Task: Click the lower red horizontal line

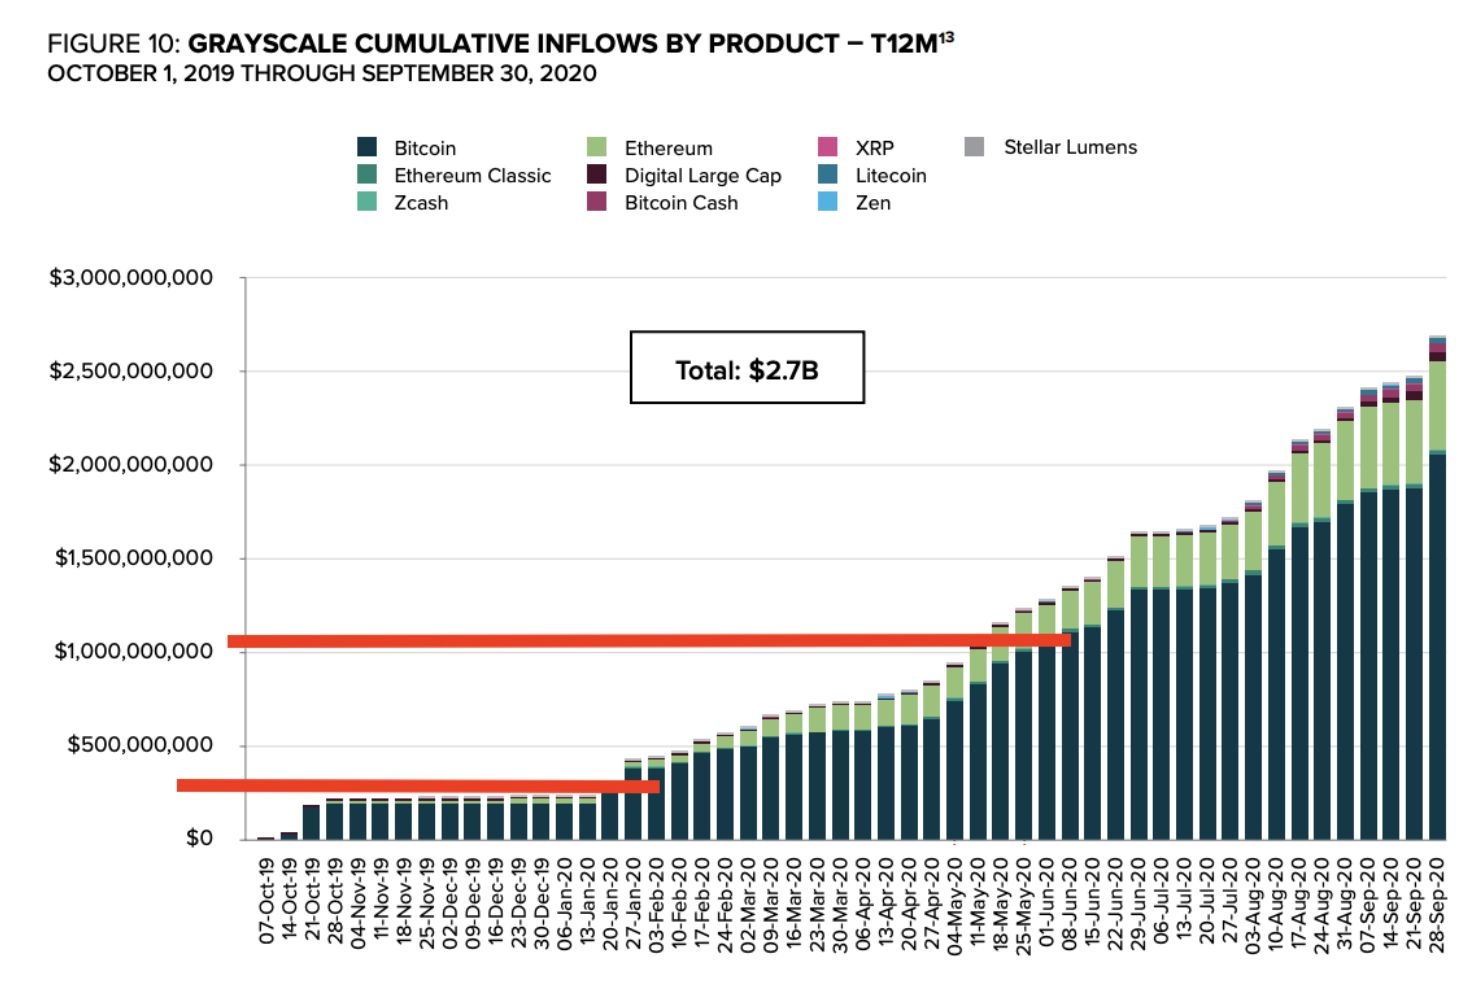Action: pos(418,786)
